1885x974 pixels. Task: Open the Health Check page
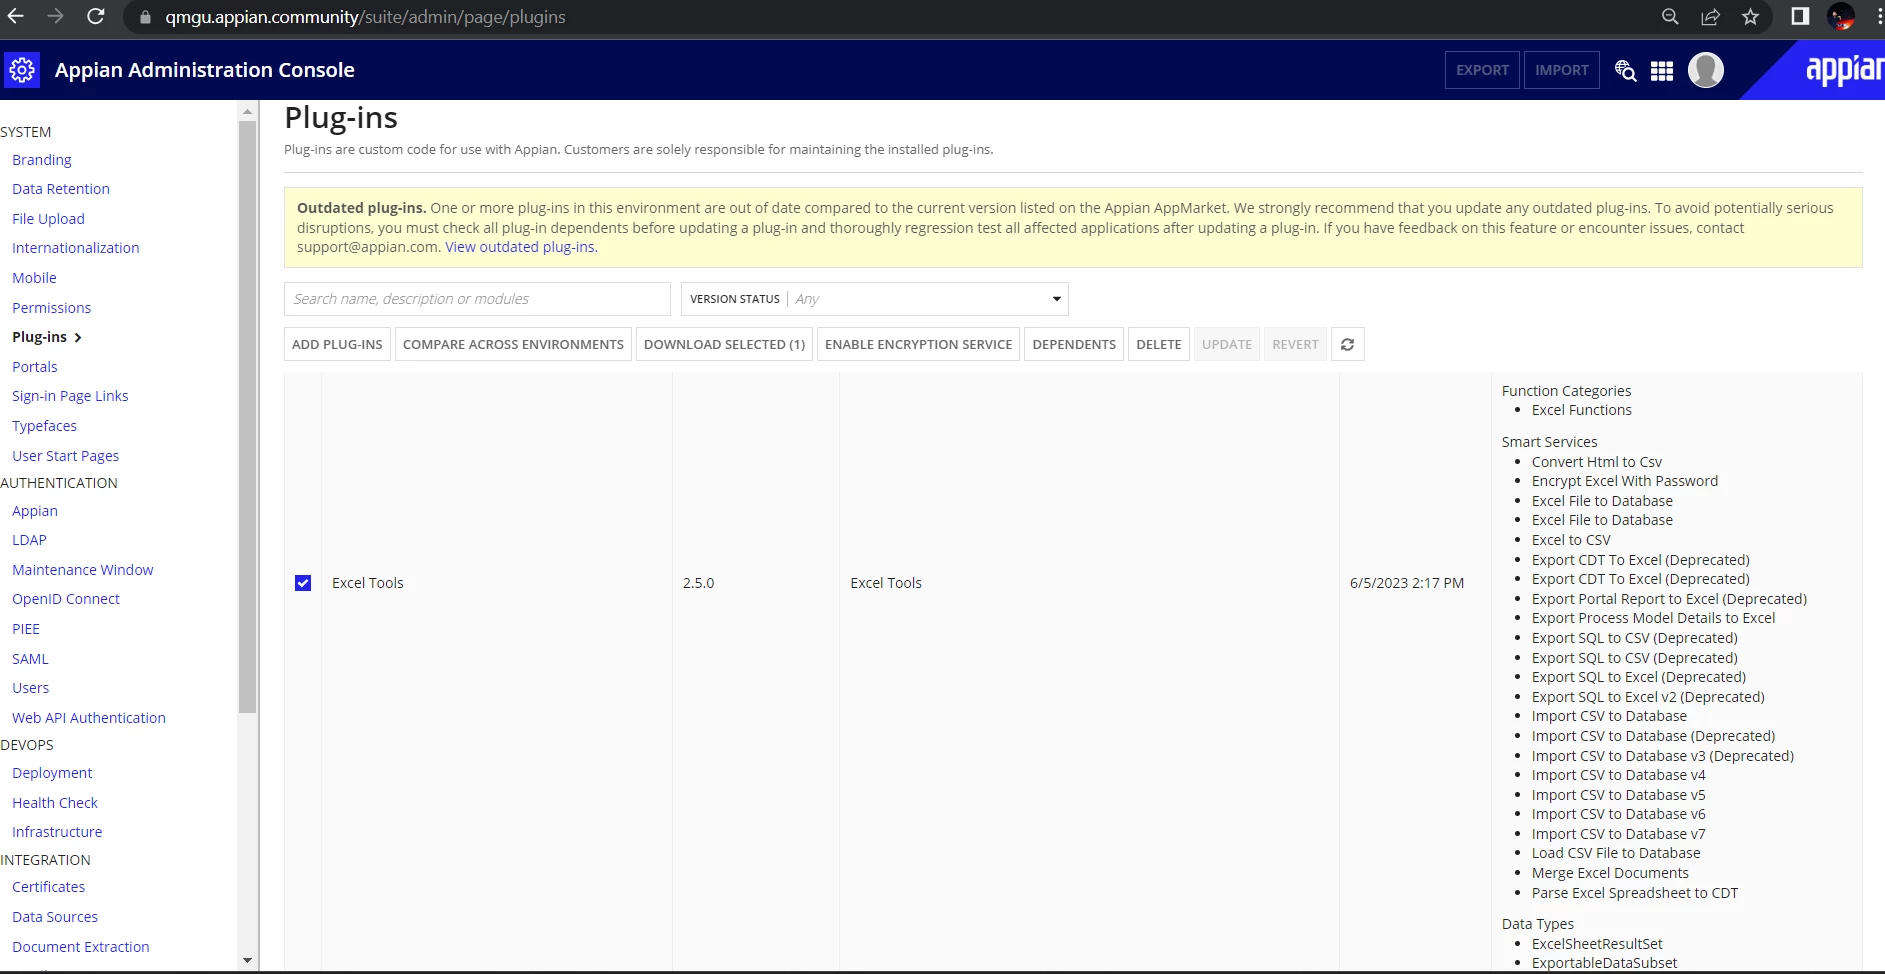(55, 803)
